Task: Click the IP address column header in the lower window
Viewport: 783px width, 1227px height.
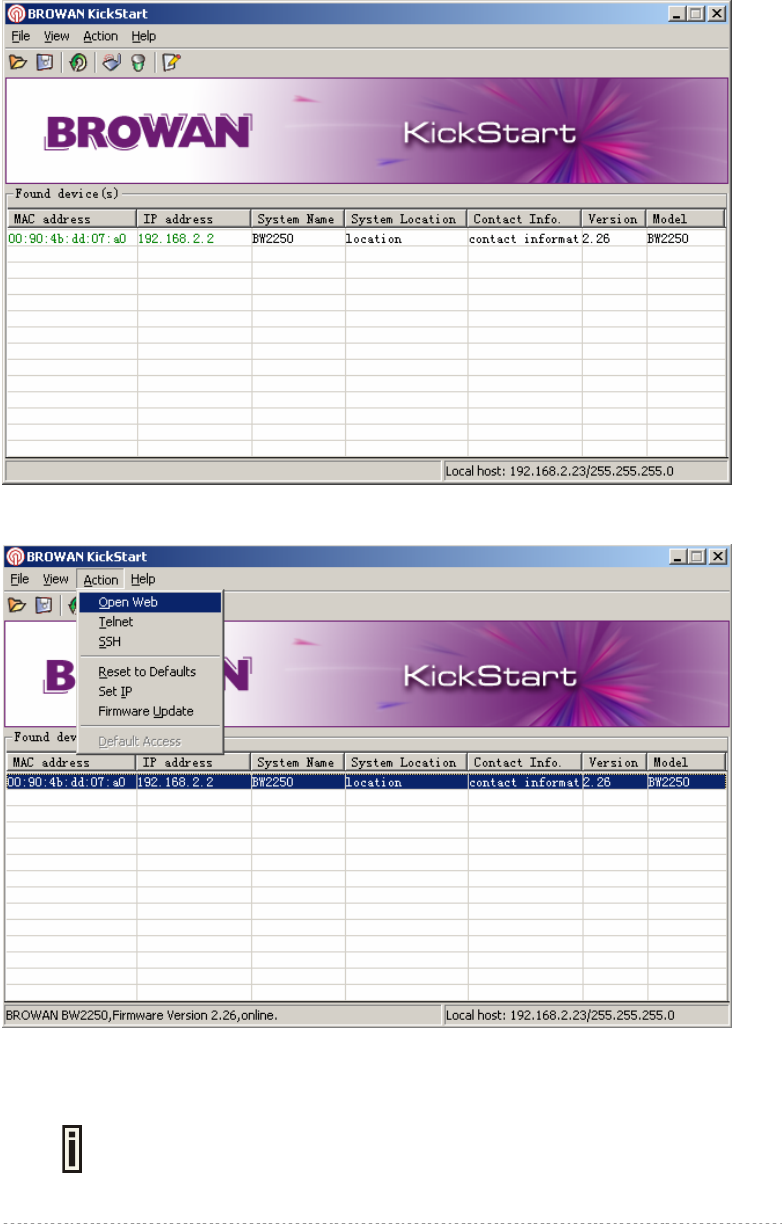Action: [194, 763]
